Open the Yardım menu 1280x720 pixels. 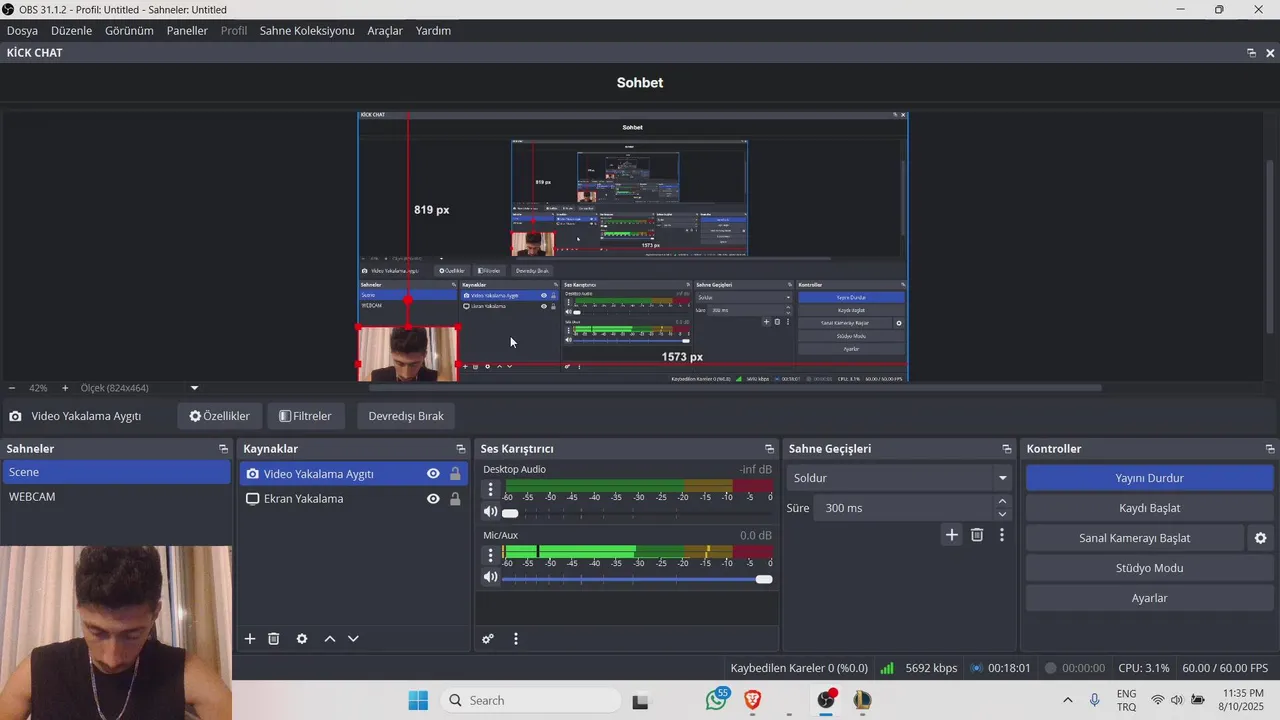(x=433, y=31)
